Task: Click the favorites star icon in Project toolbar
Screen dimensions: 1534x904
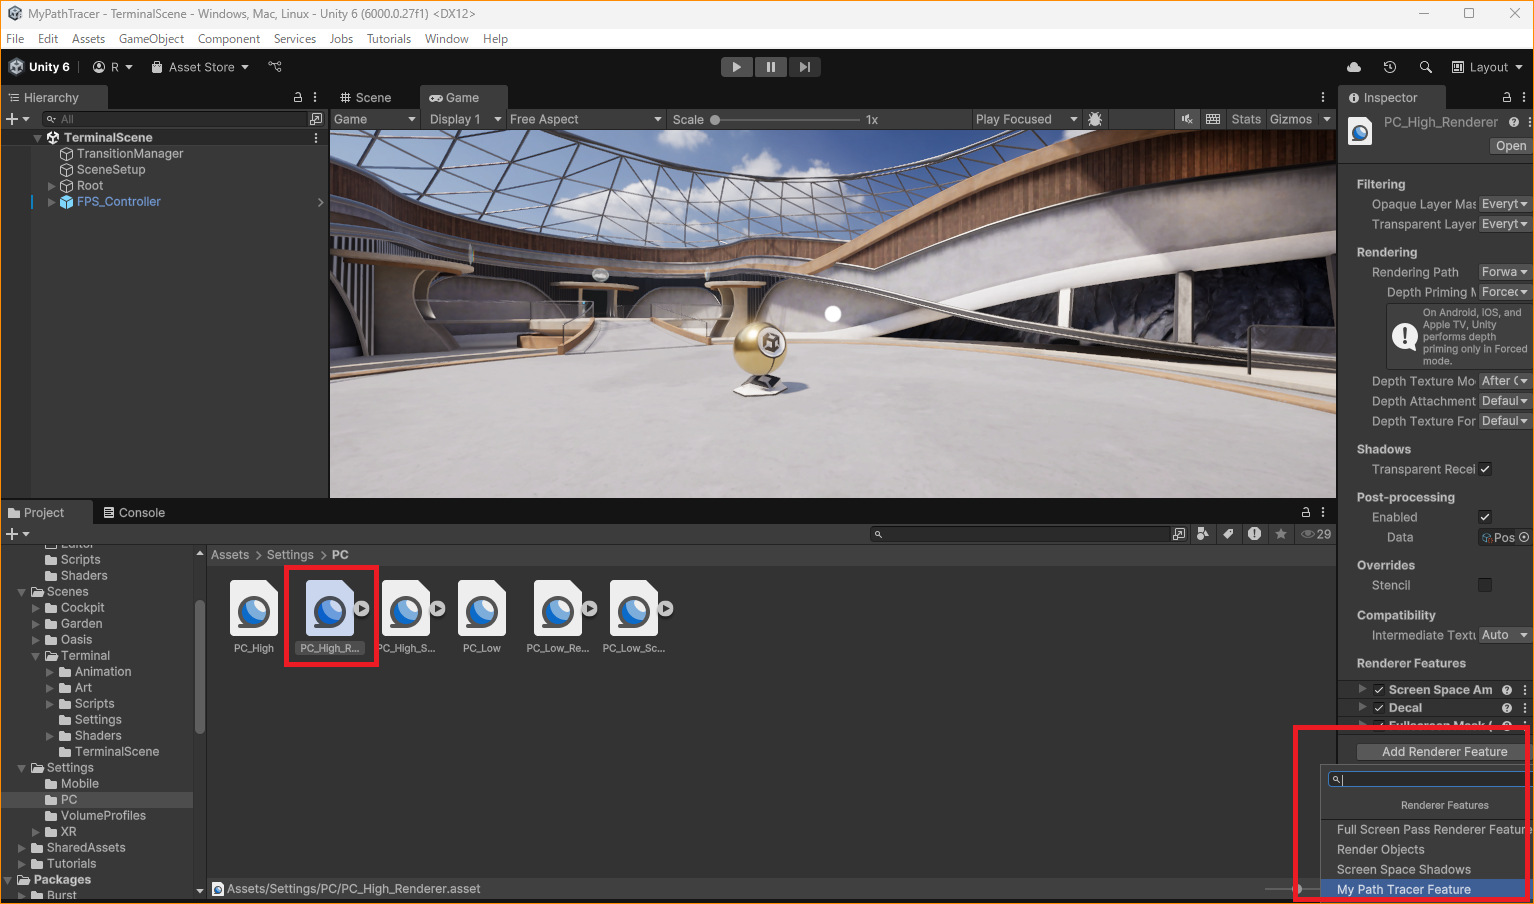Action: coord(1281,534)
